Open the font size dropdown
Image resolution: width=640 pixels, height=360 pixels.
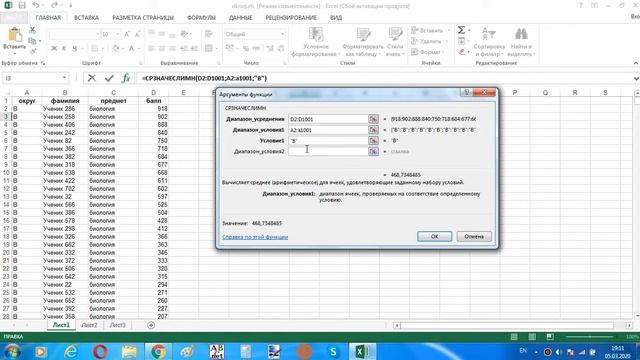[x=118, y=34]
